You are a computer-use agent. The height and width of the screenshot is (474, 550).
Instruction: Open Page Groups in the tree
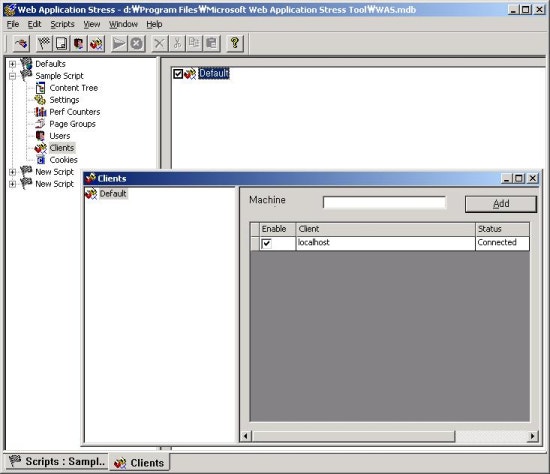(72, 124)
